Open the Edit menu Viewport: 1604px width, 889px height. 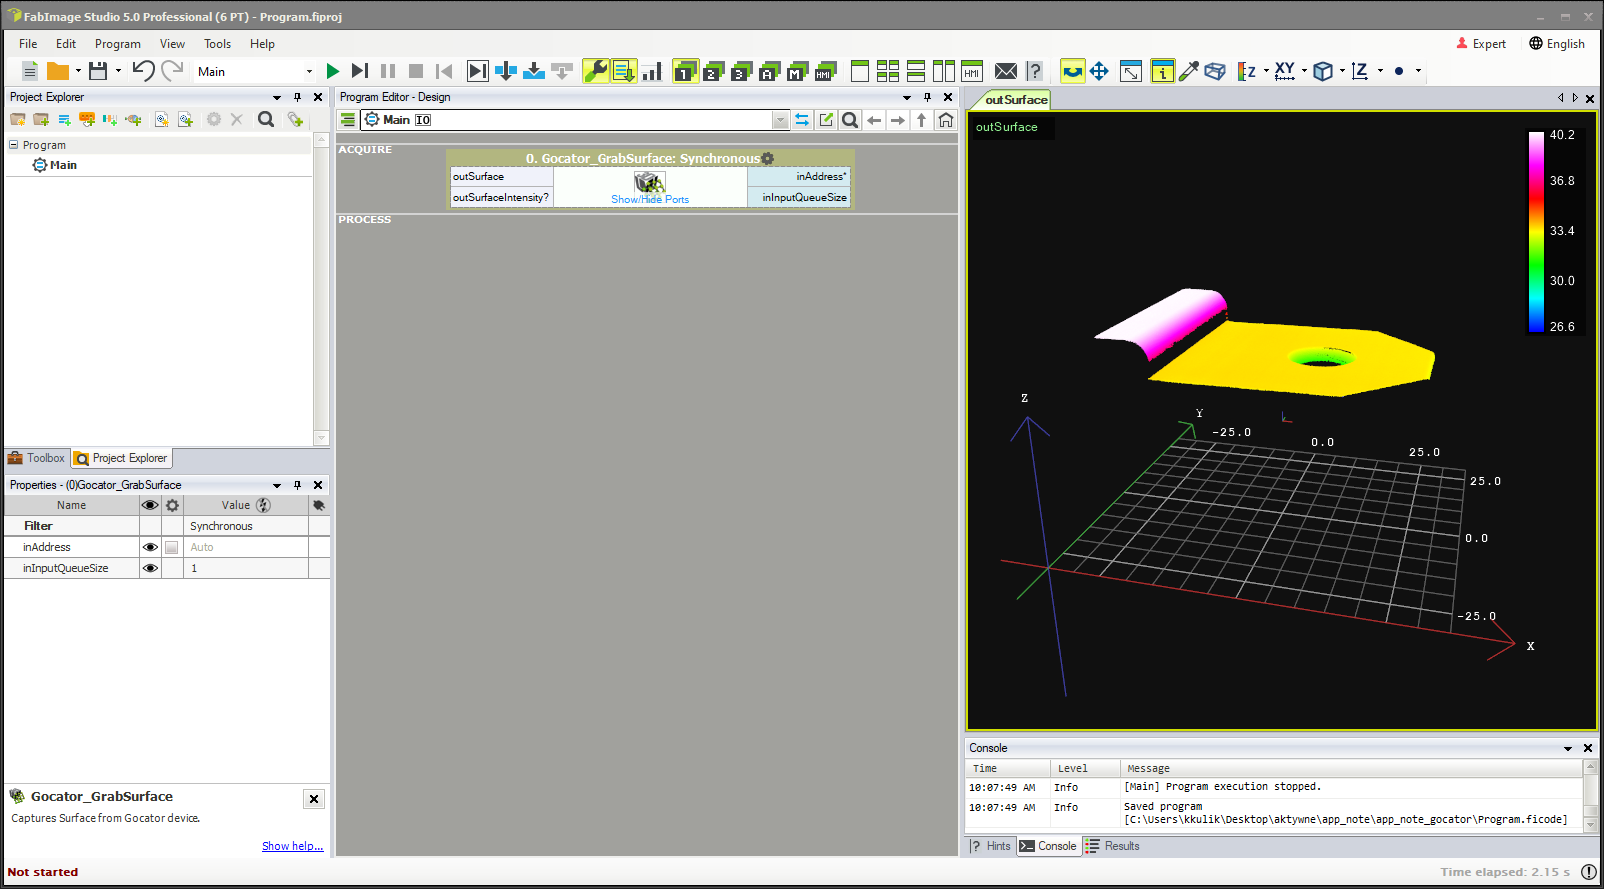pos(66,44)
